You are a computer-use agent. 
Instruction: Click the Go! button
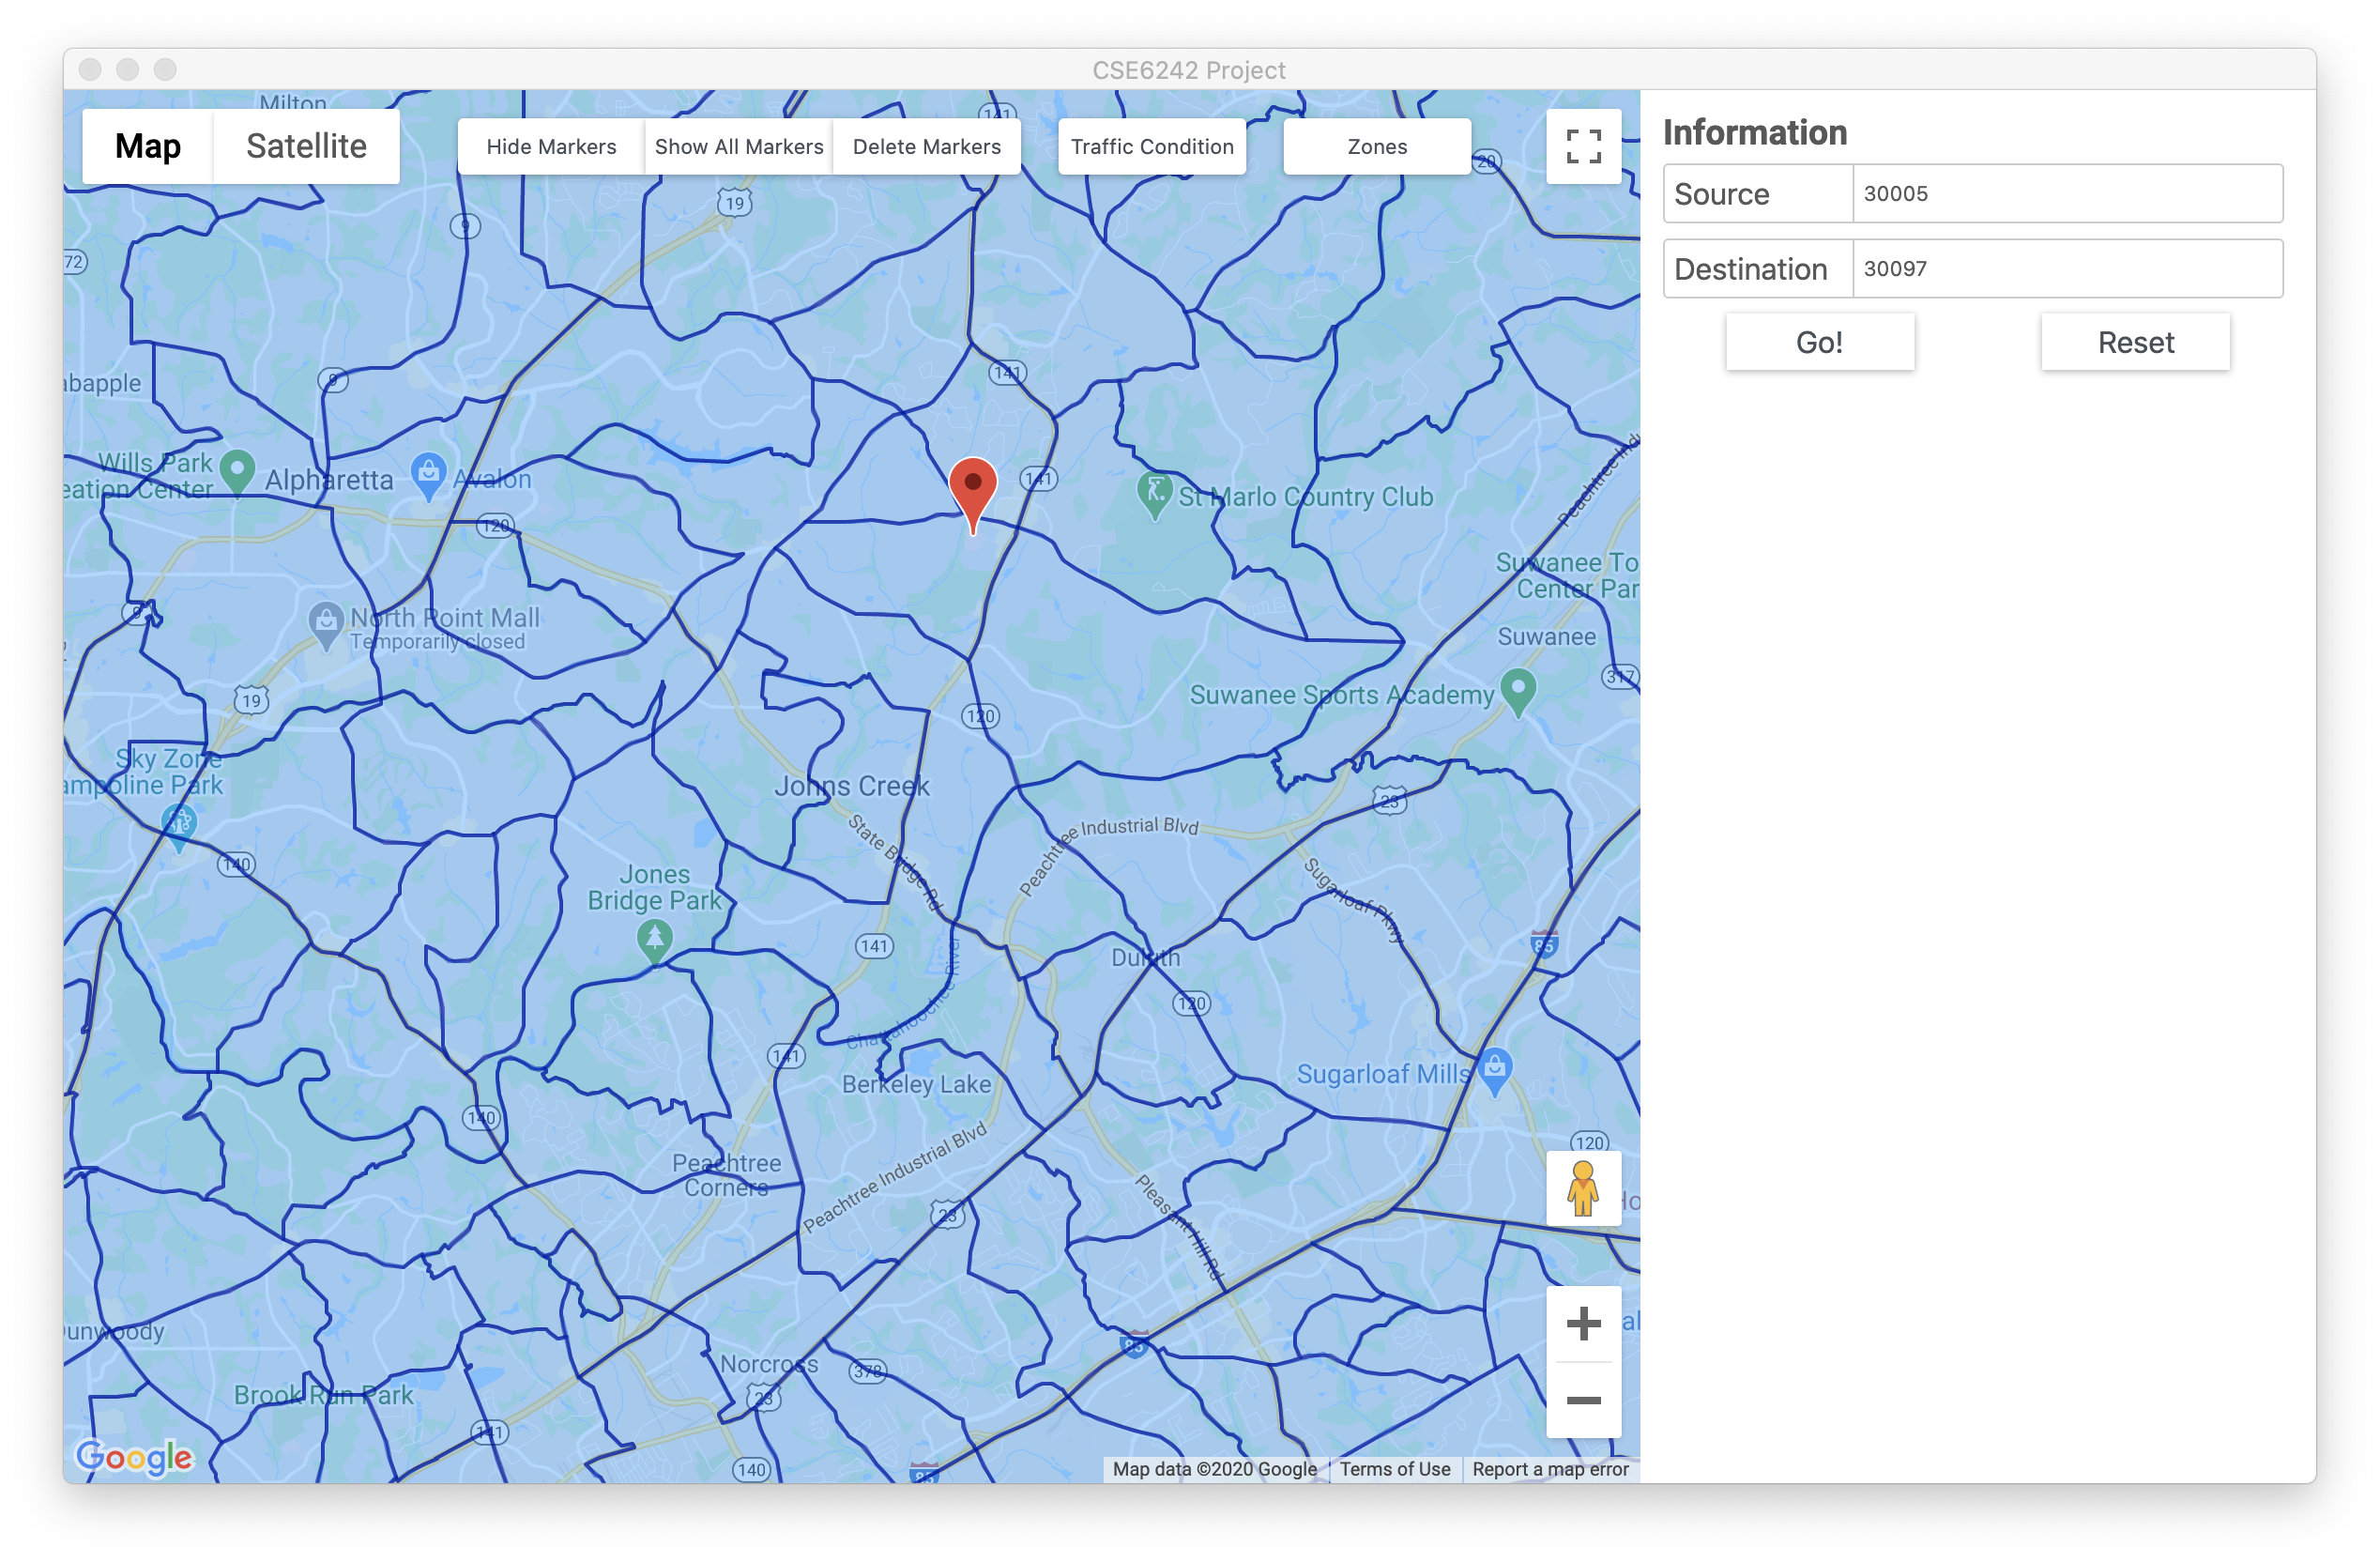tap(1819, 342)
